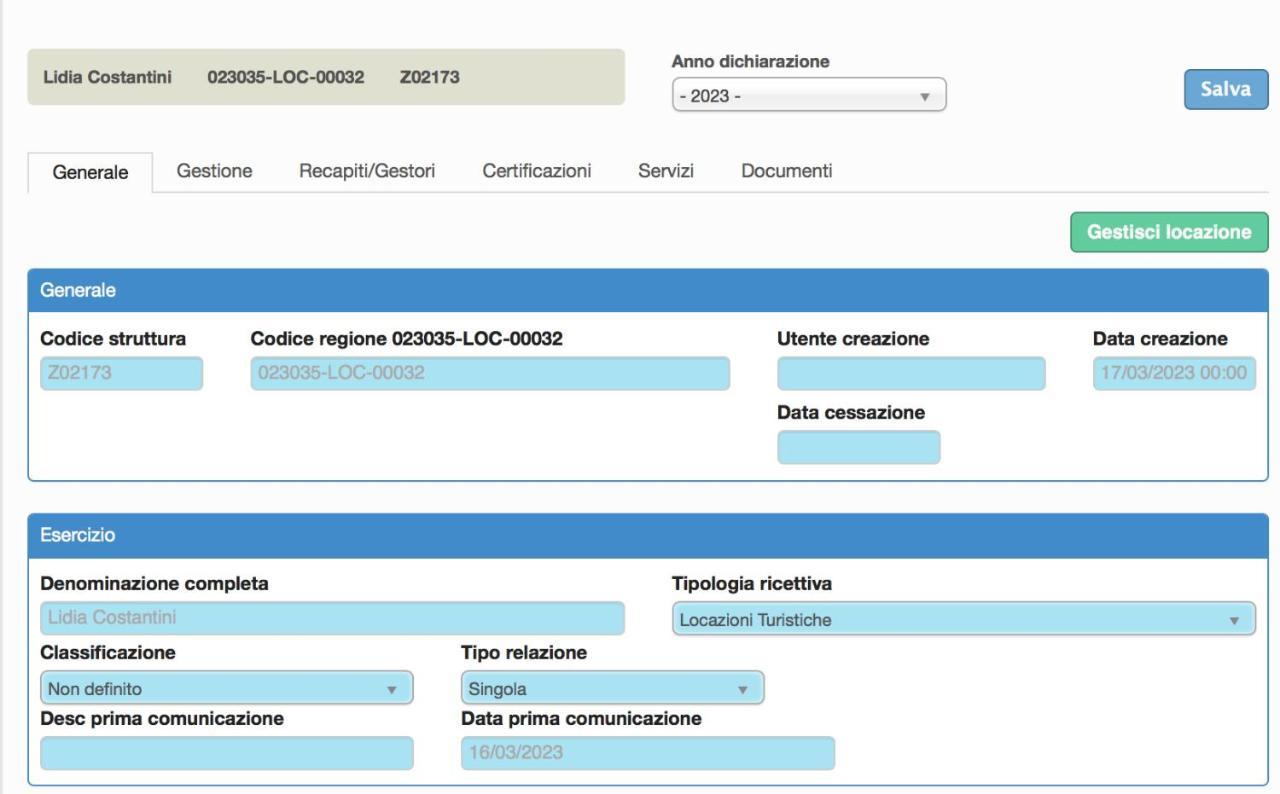Click the Data creazione field

[x=1174, y=373]
